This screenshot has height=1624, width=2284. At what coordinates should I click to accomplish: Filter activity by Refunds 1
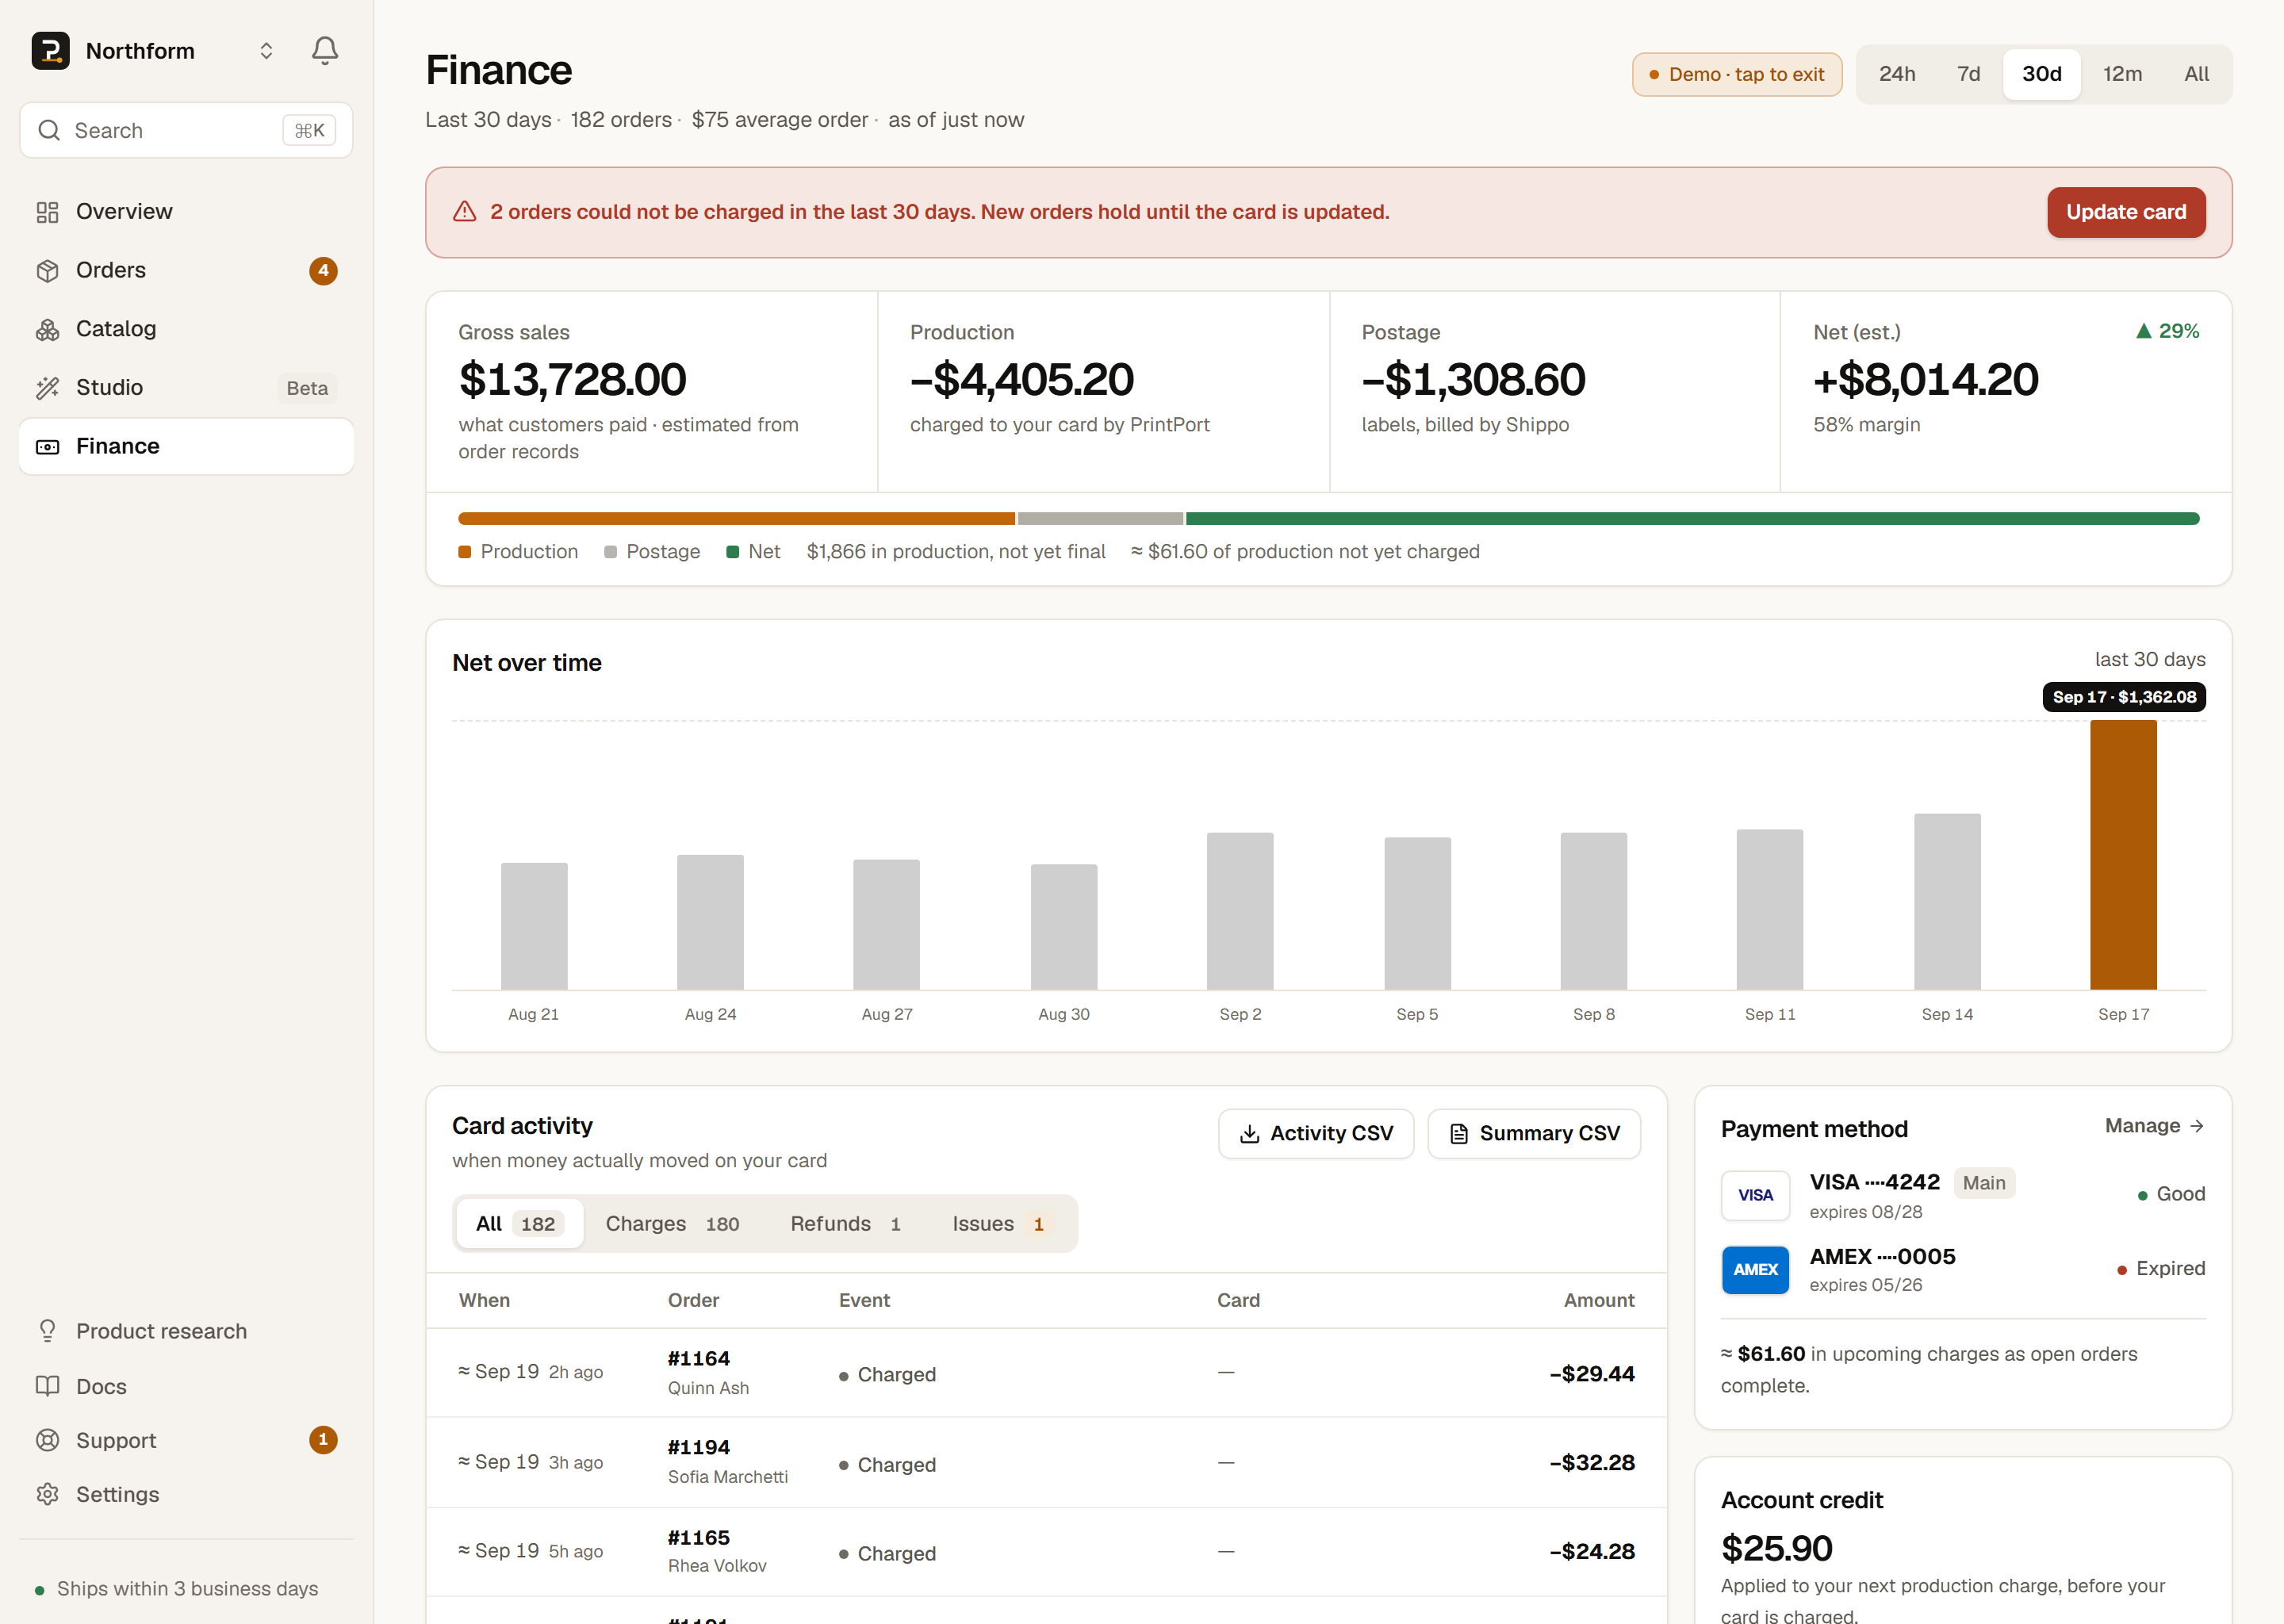pos(846,1224)
